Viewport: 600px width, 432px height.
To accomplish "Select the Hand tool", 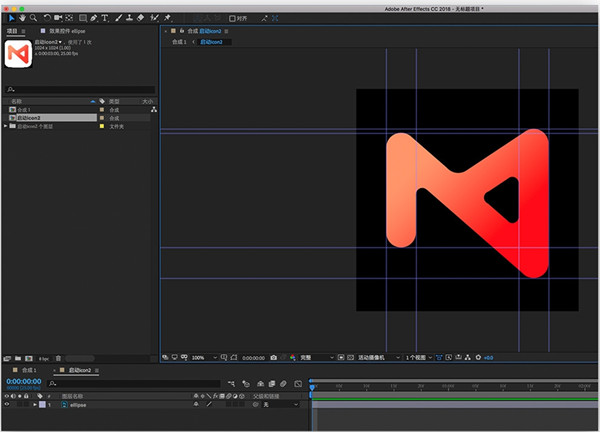I will pyautogui.click(x=22, y=17).
